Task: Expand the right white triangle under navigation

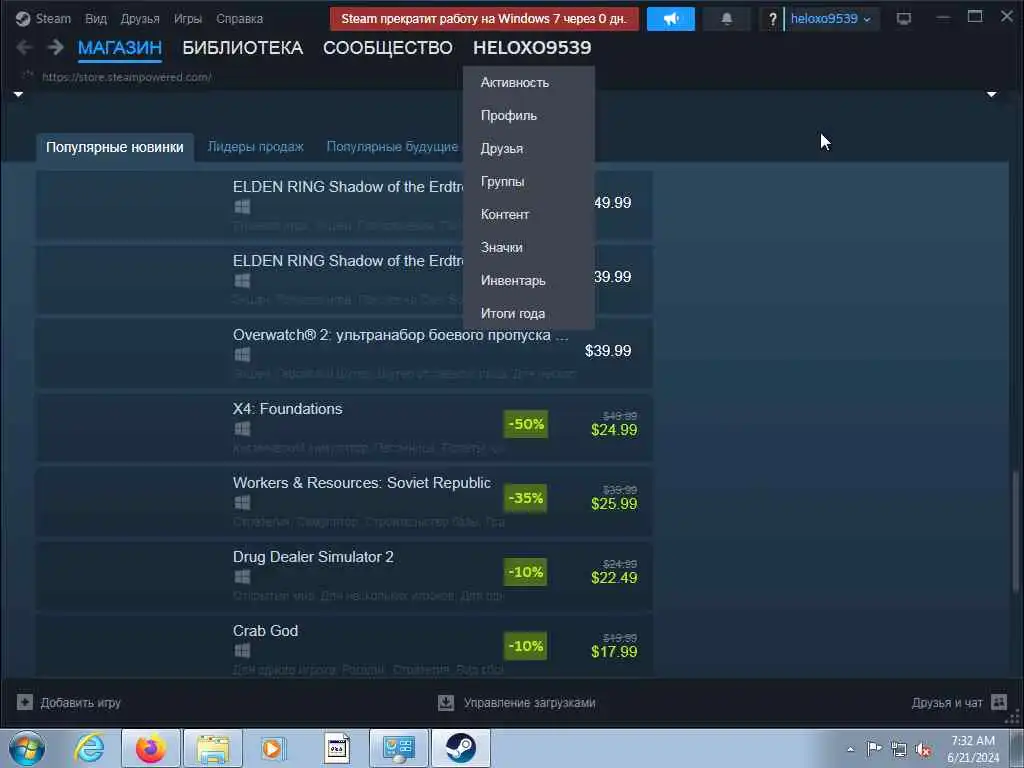Action: tap(991, 95)
